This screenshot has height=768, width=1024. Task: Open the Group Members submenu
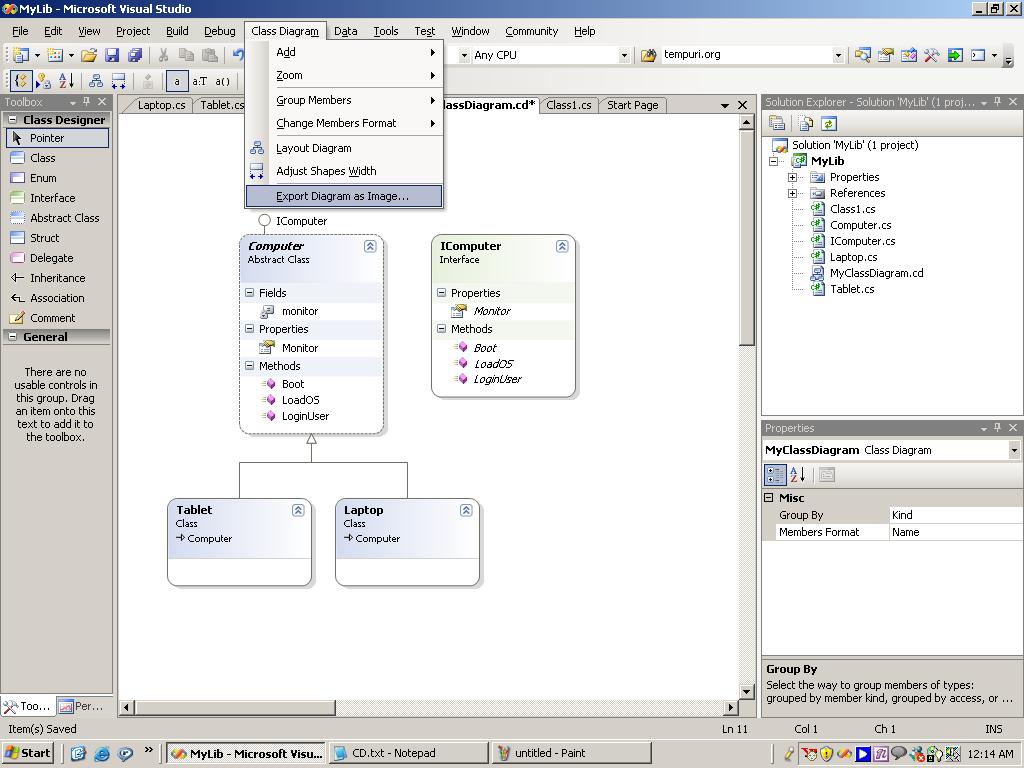tap(344, 100)
